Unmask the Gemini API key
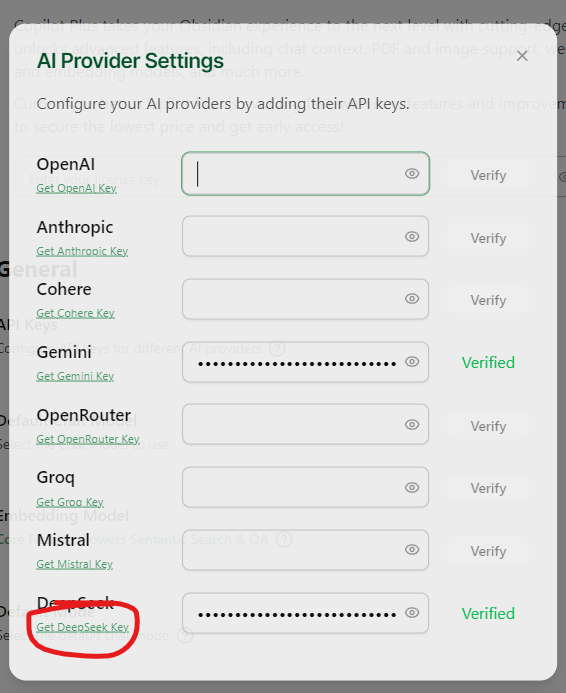The image size is (566, 693). point(412,362)
